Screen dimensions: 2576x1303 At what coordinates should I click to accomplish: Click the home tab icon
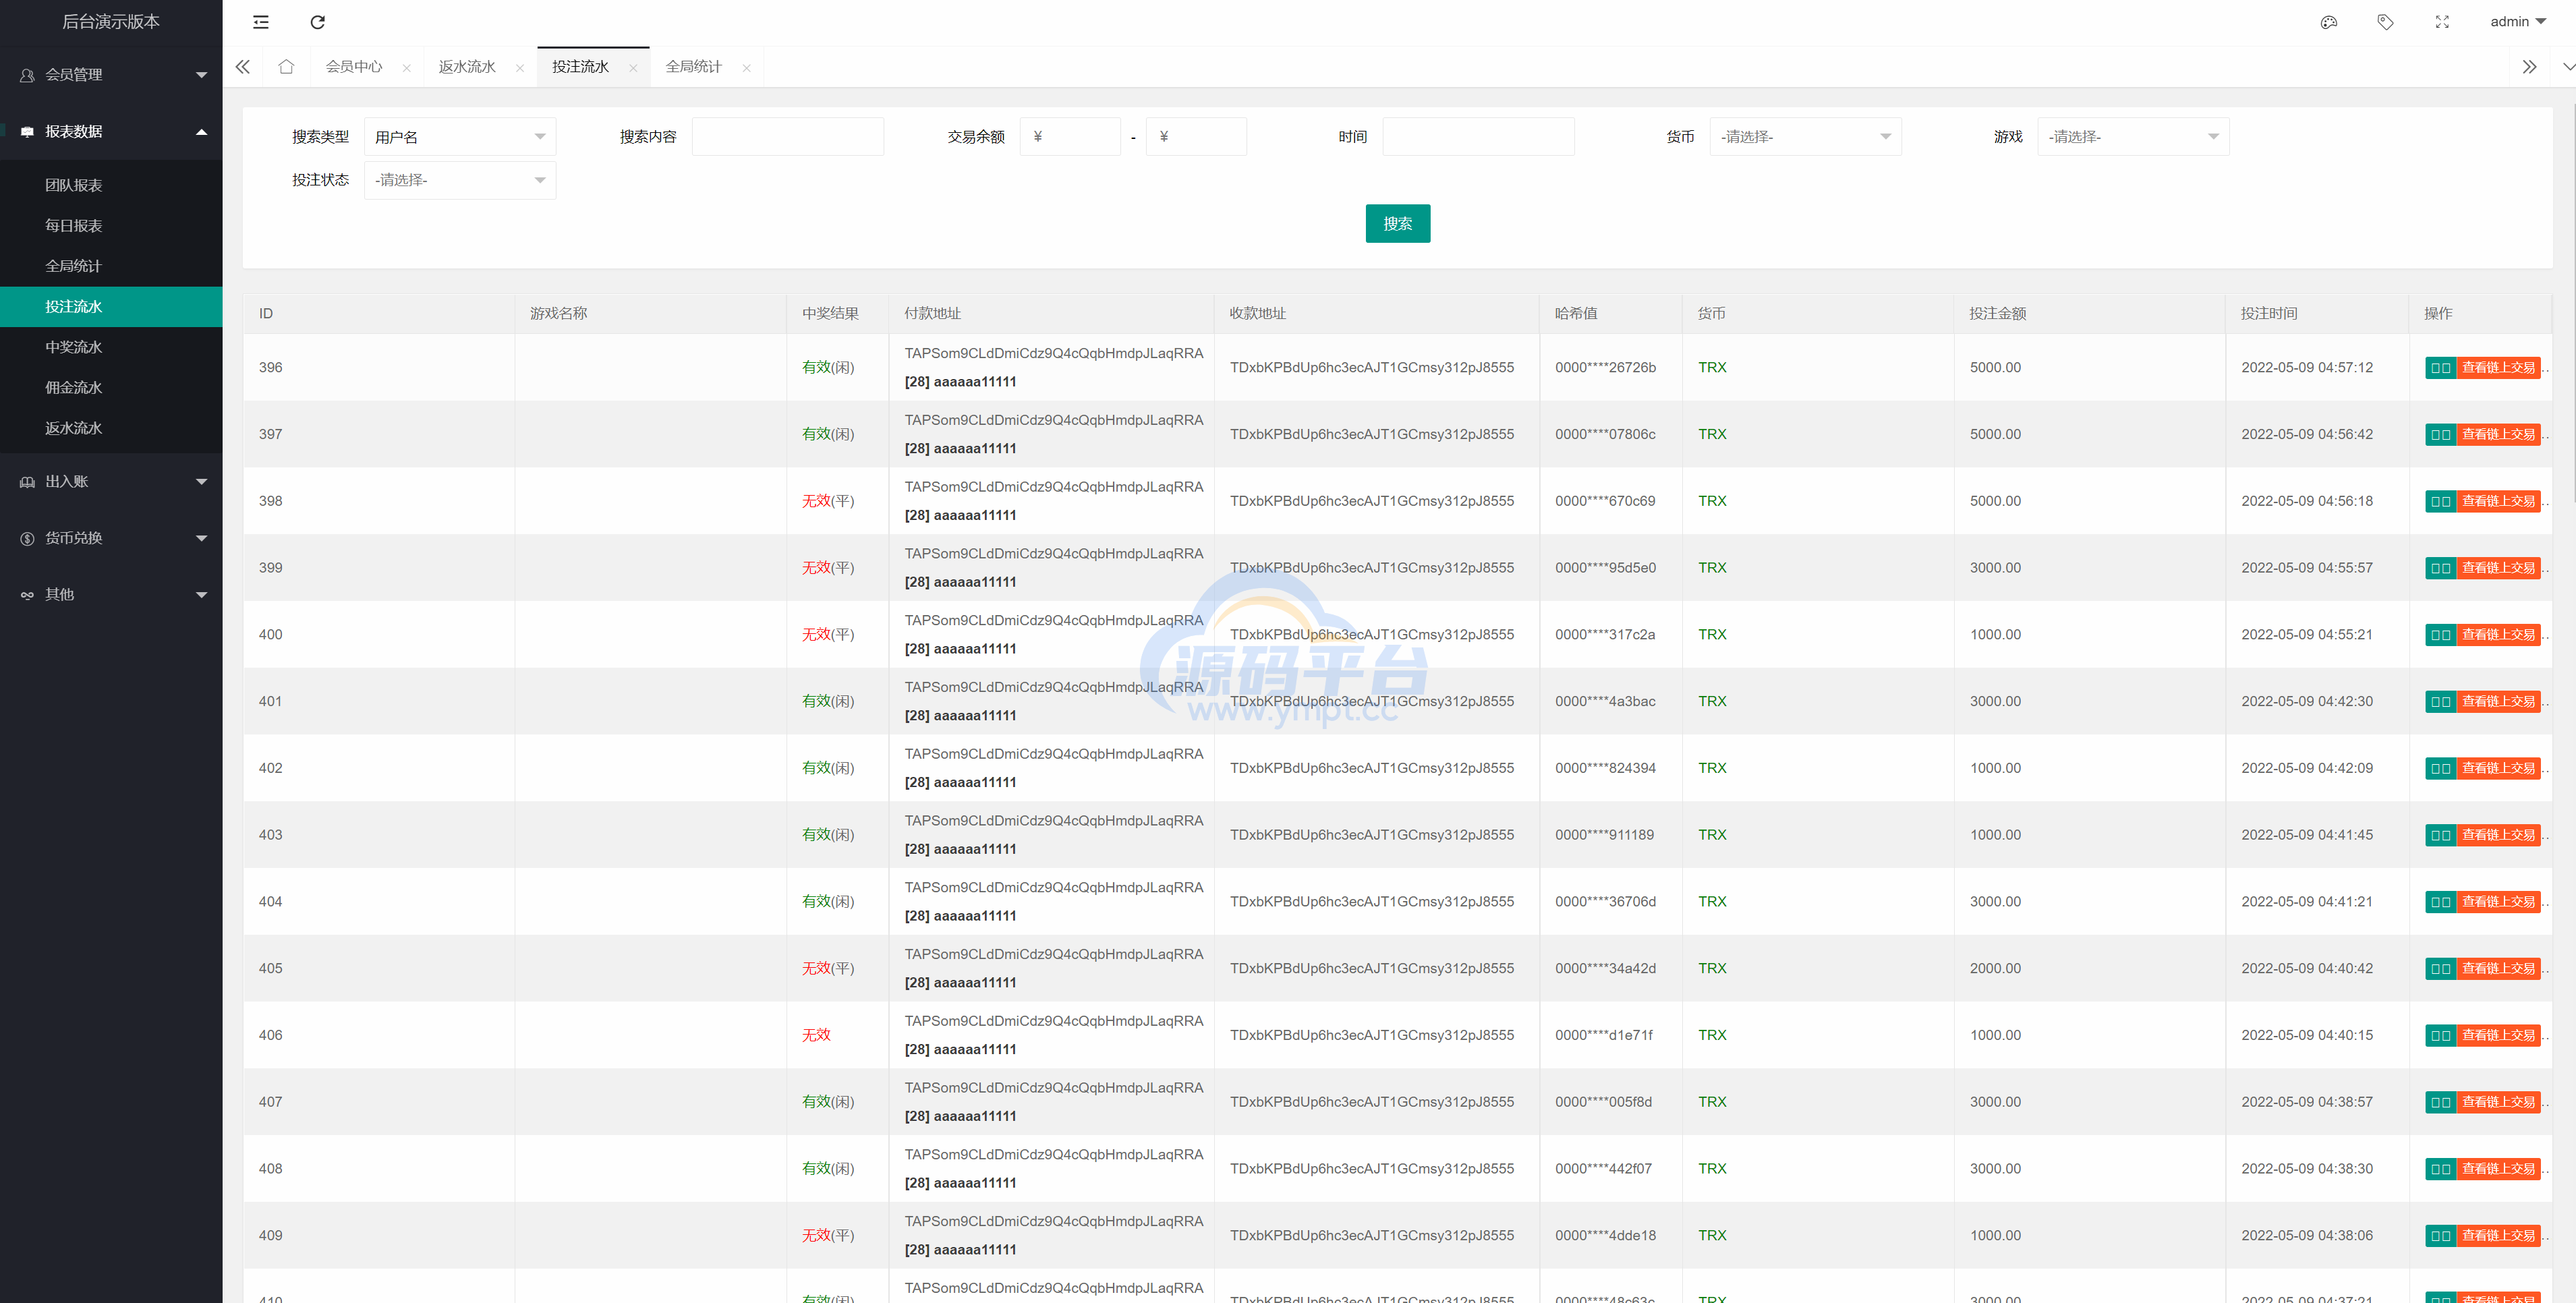tap(286, 67)
